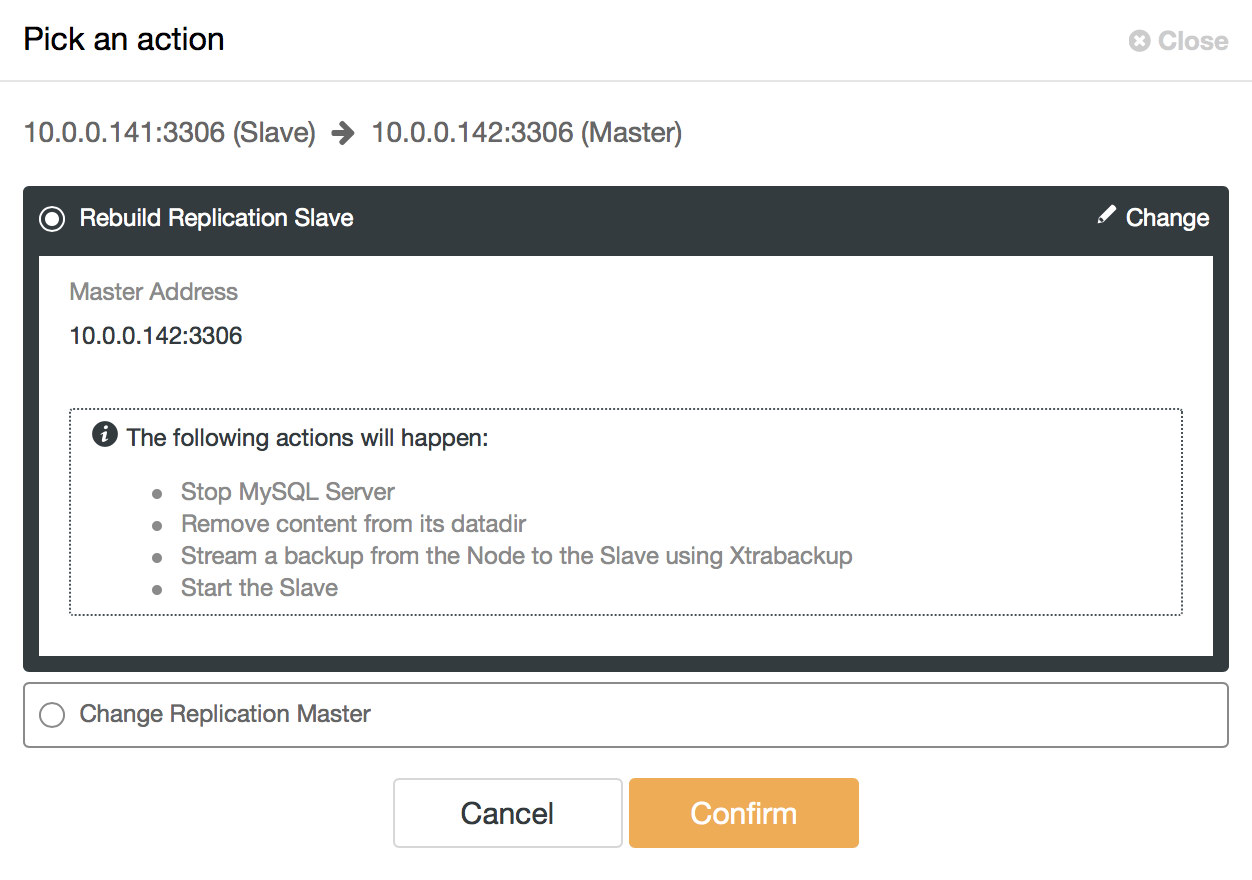Click the Close text link in the header

point(1193,41)
